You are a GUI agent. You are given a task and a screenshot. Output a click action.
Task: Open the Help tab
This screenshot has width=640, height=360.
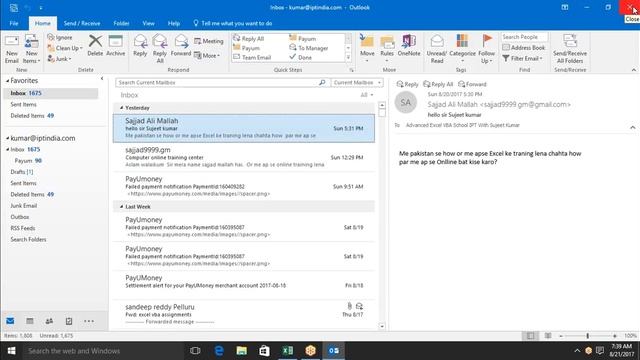[x=174, y=23]
